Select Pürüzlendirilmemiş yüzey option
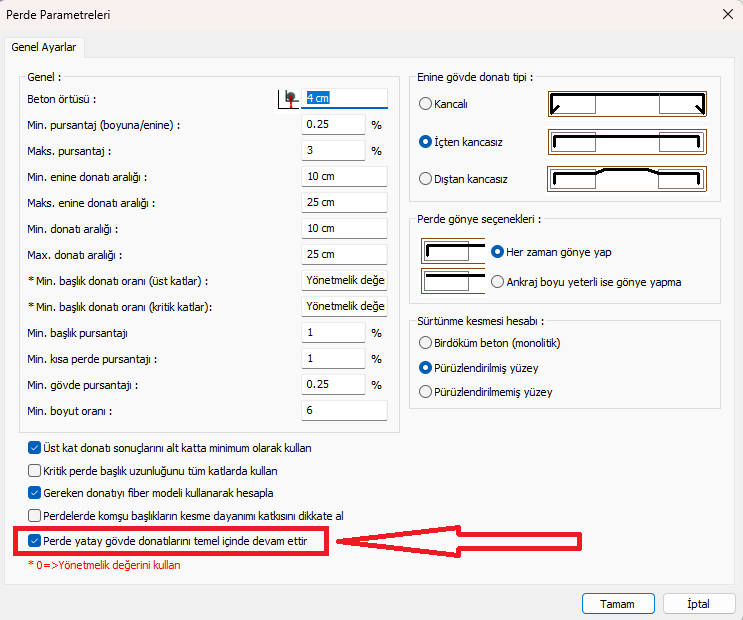The image size is (743, 620). [427, 392]
